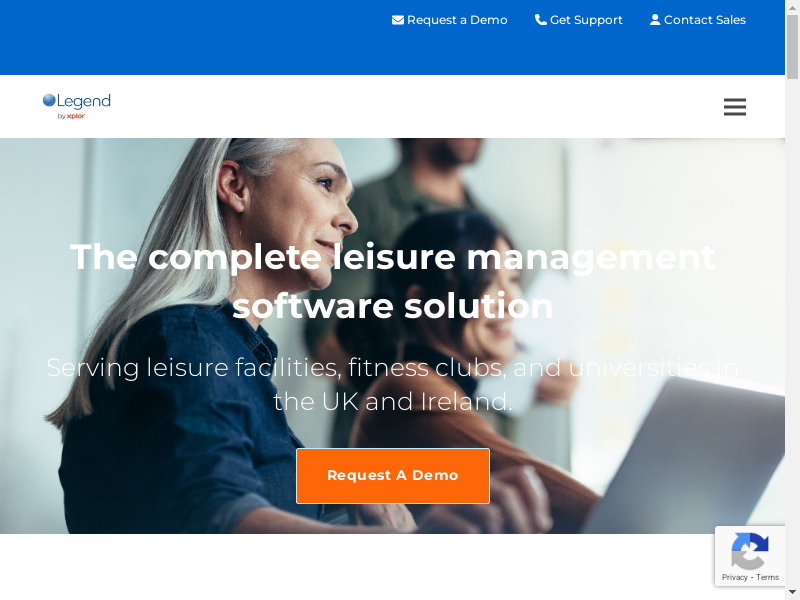
Task: Click the blue globe in the Legend logo
Action: tap(49, 100)
